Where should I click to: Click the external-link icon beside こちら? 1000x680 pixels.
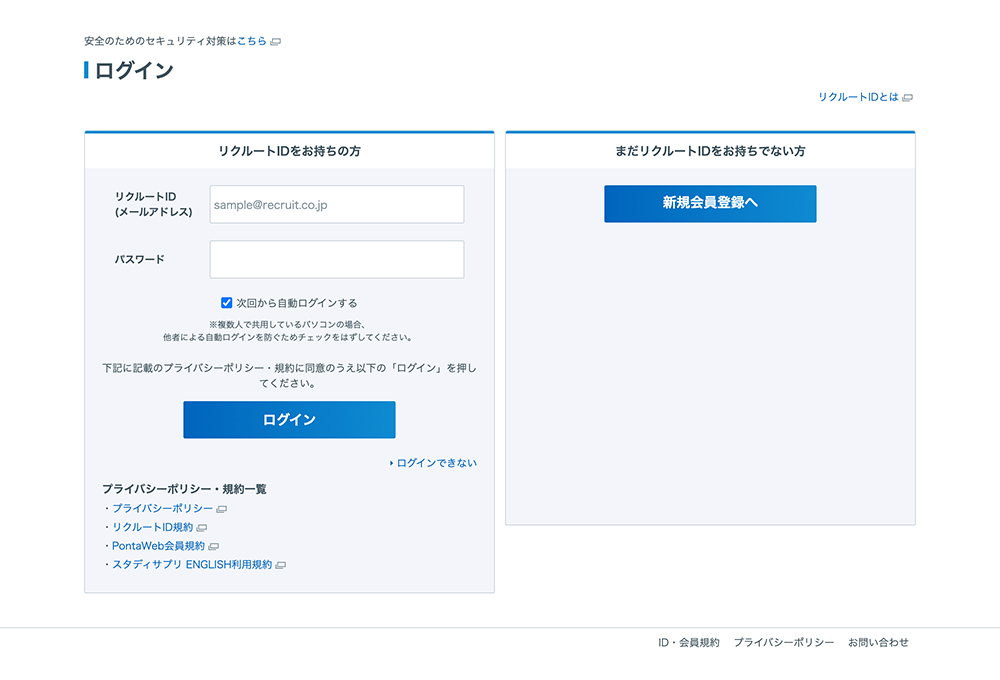pyautogui.click(x=276, y=42)
